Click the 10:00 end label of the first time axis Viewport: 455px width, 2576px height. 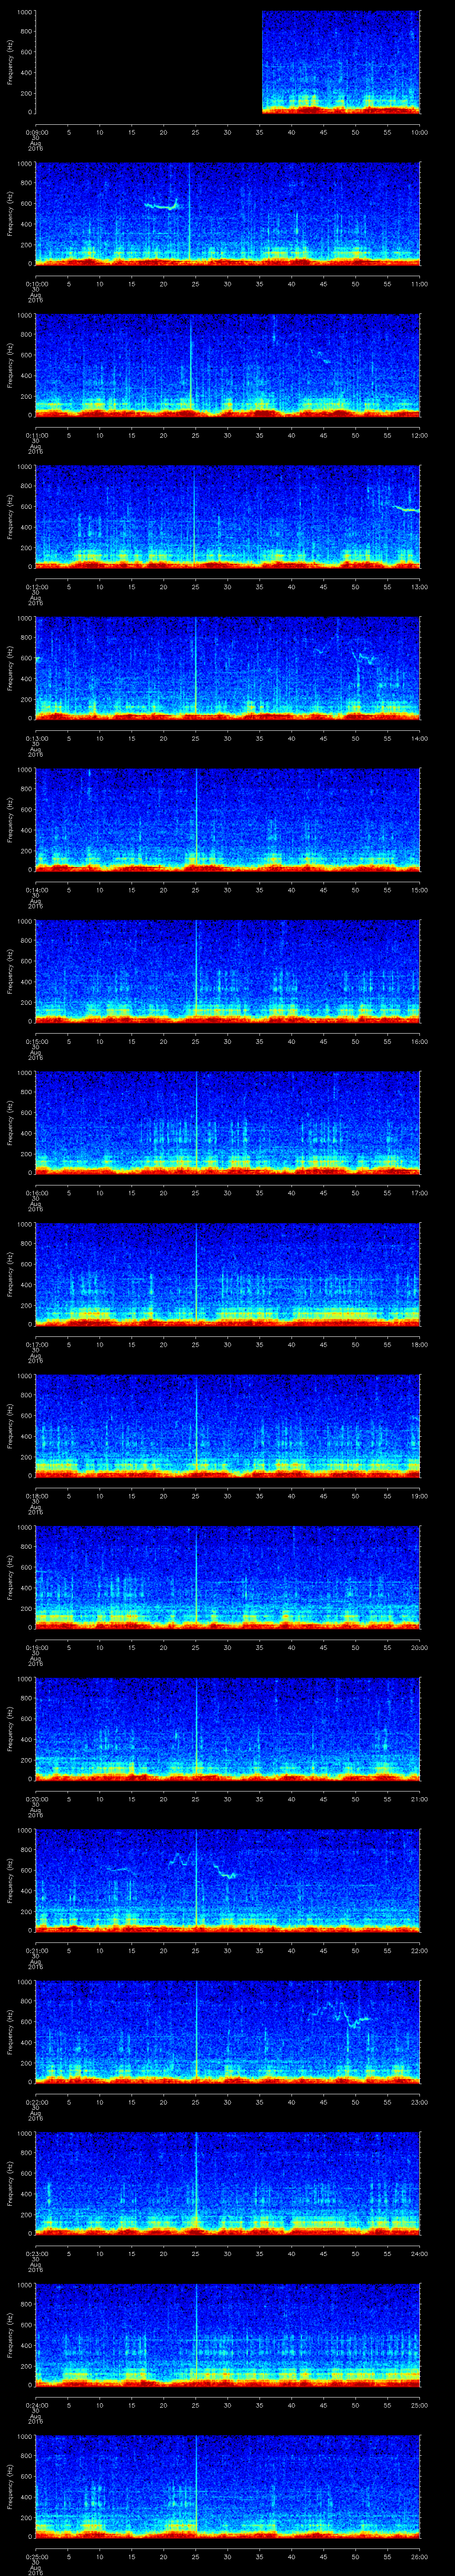click(x=420, y=132)
